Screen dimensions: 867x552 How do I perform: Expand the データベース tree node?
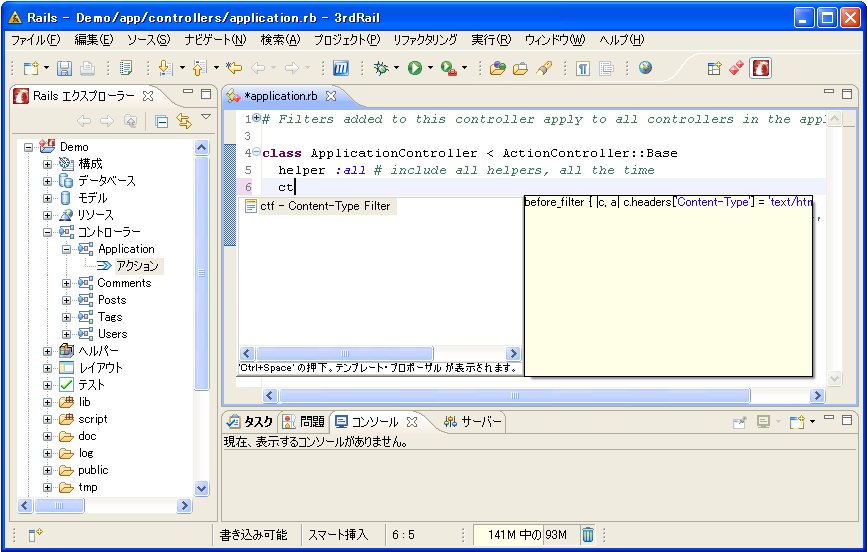point(48,181)
